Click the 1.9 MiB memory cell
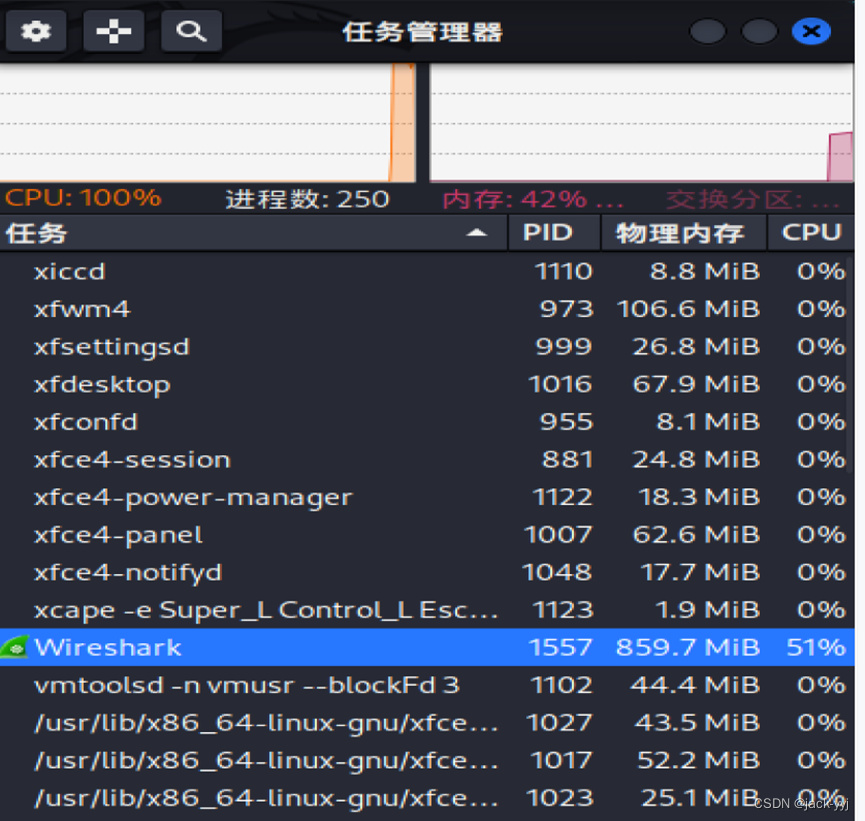 pyautogui.click(x=708, y=610)
